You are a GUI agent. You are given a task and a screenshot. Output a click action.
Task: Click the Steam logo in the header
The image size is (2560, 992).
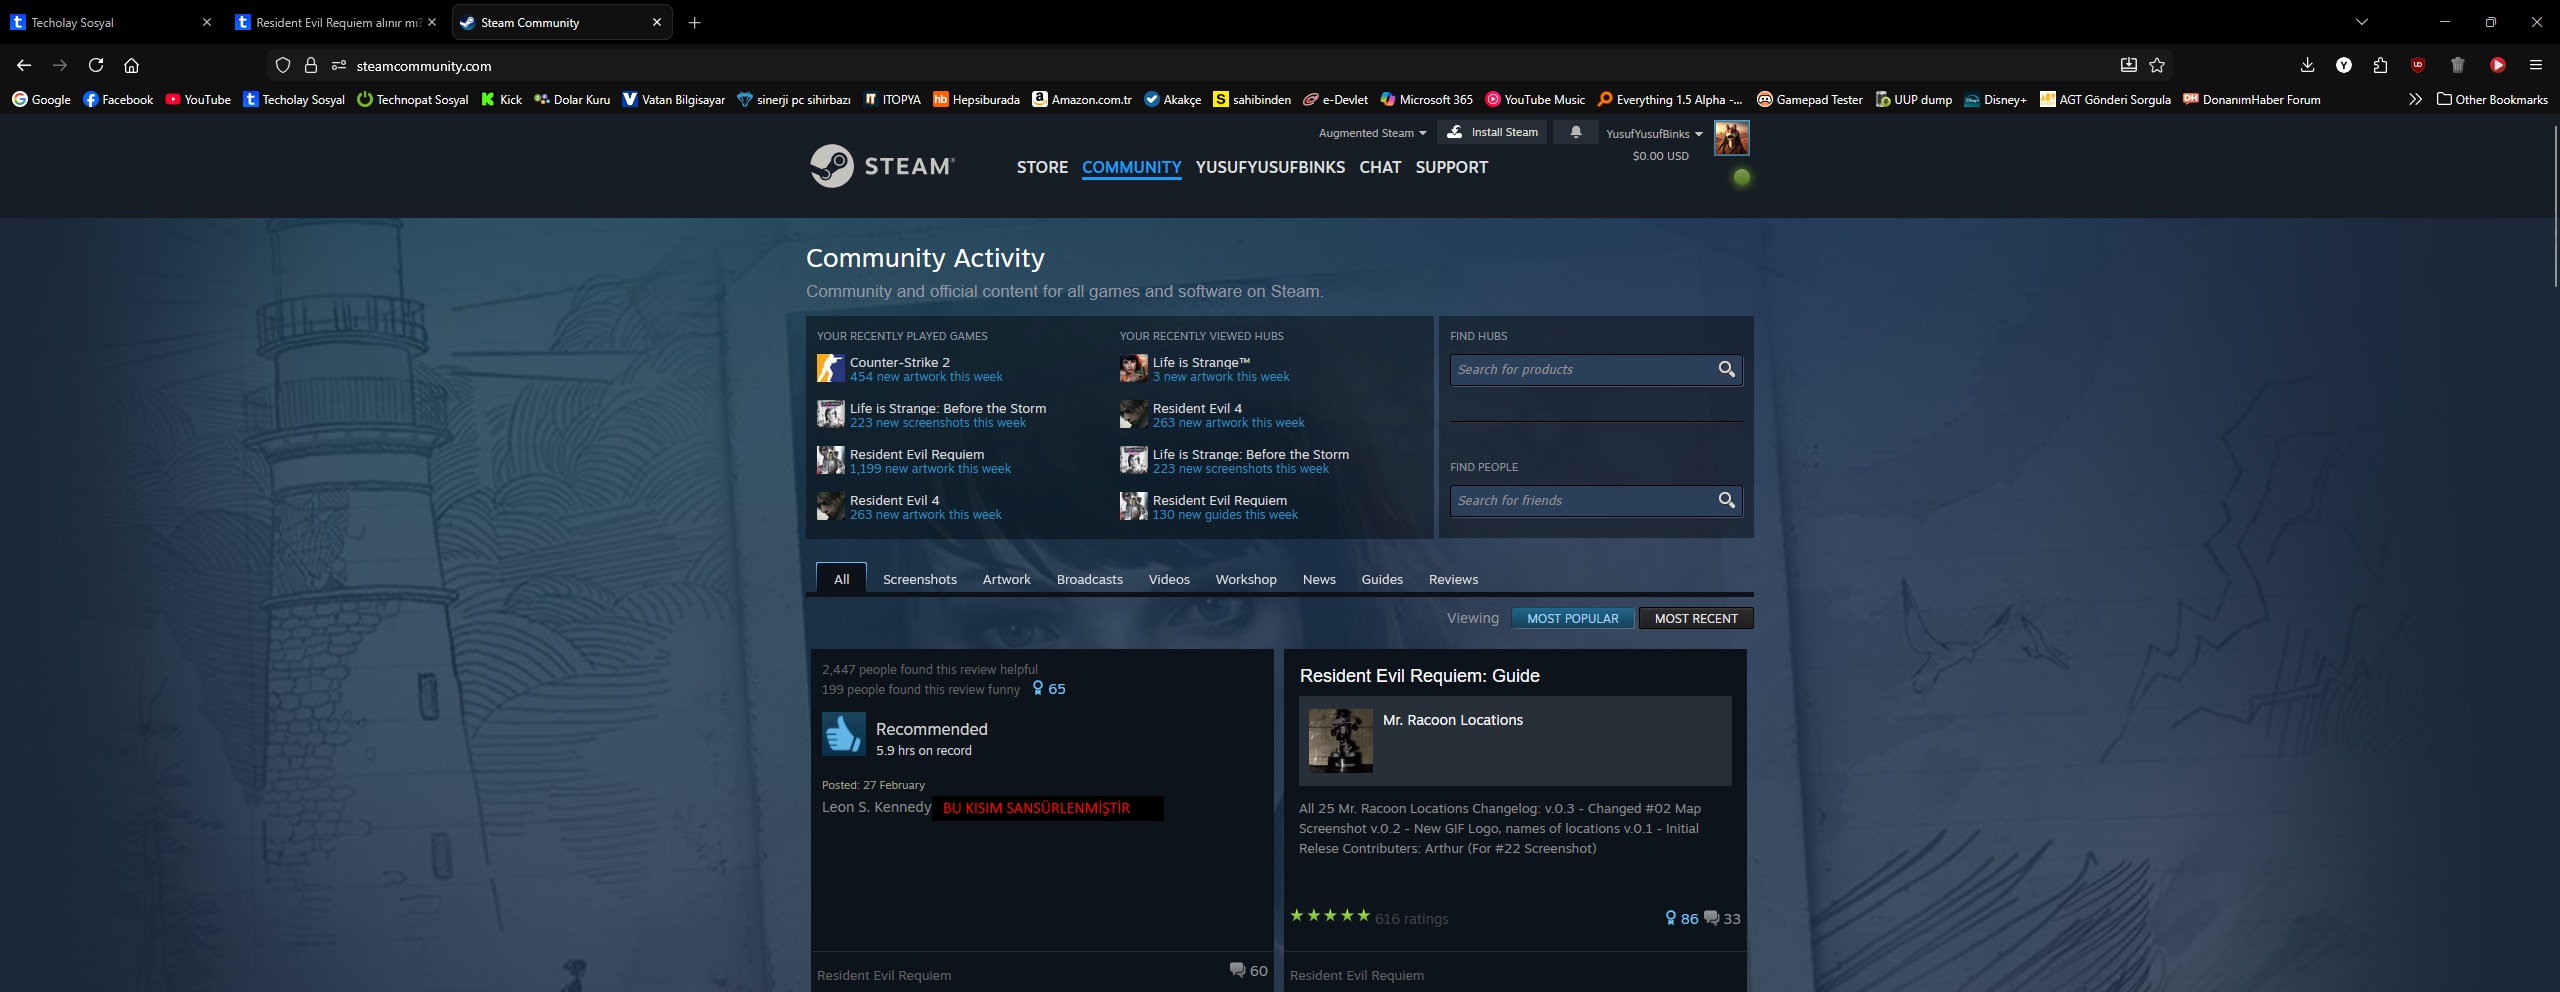pyautogui.click(x=882, y=166)
